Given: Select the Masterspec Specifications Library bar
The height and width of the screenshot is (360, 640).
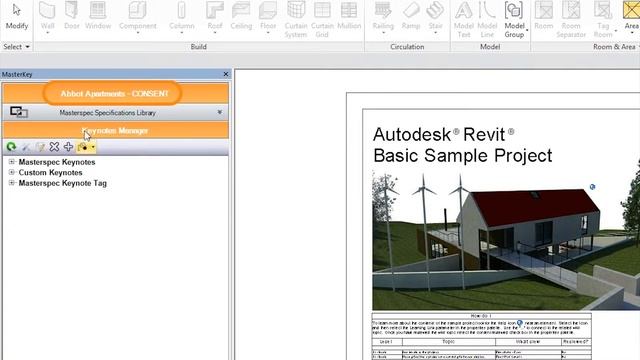Looking at the screenshot, I should pyautogui.click(x=116, y=112).
